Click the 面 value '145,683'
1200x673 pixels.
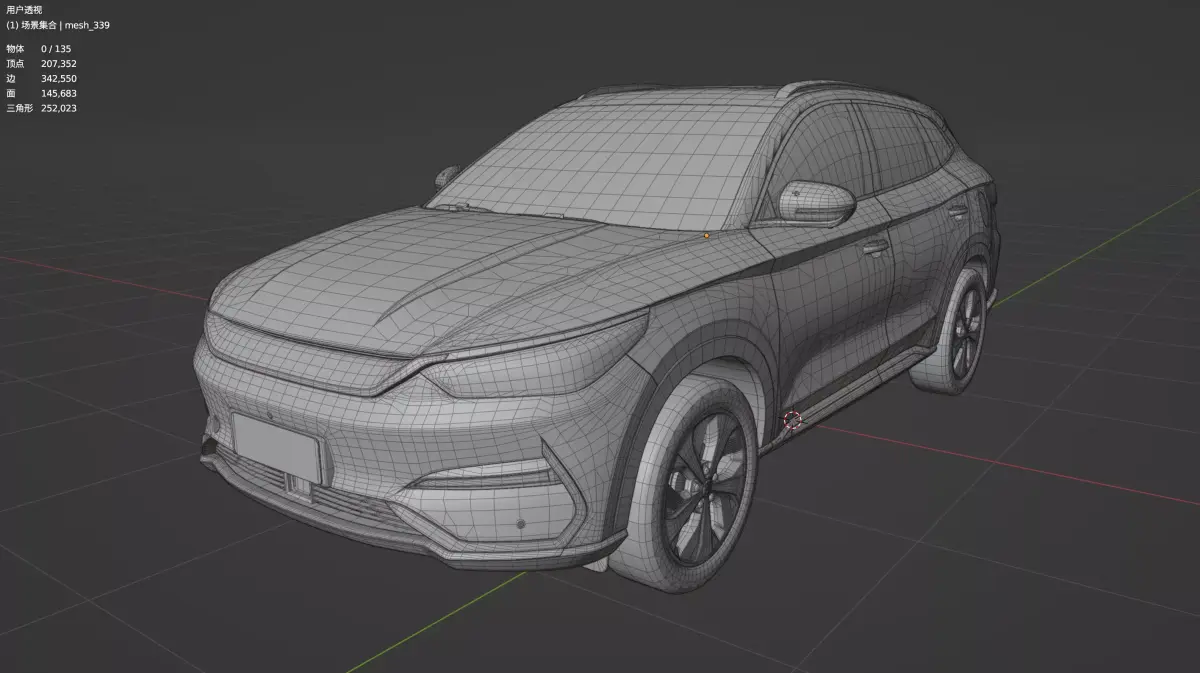[x=59, y=93]
